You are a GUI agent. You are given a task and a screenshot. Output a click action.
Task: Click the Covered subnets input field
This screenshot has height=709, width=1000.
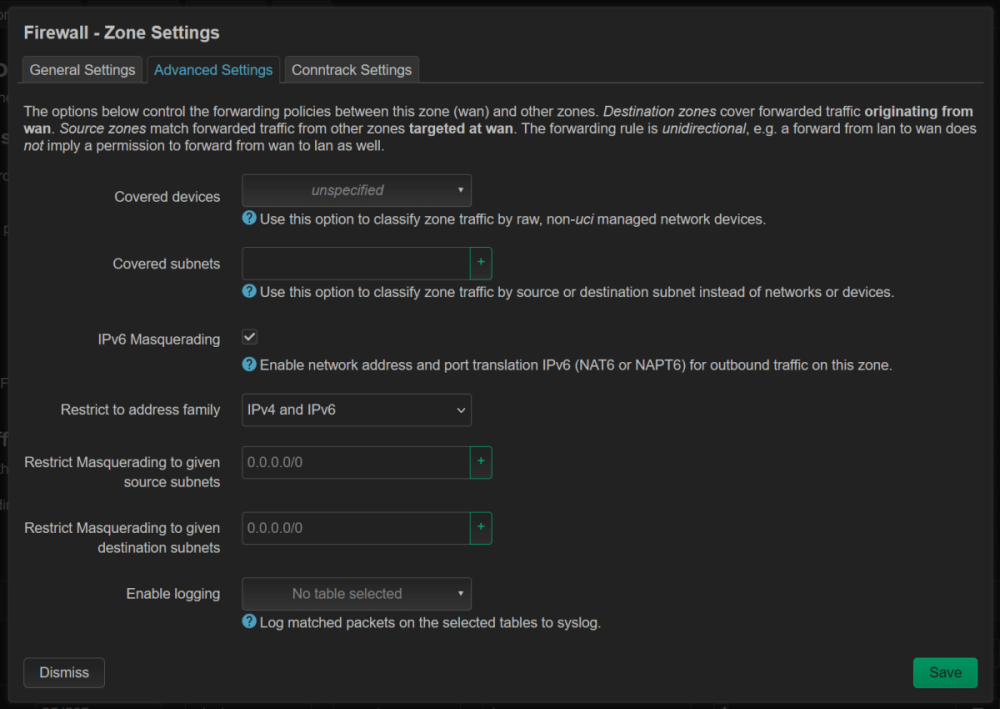(x=356, y=262)
